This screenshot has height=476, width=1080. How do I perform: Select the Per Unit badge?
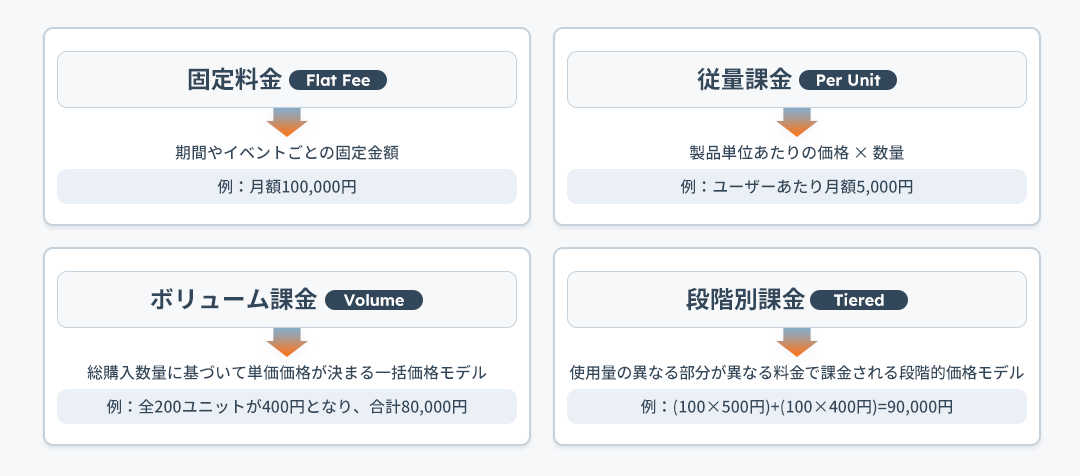pos(848,80)
